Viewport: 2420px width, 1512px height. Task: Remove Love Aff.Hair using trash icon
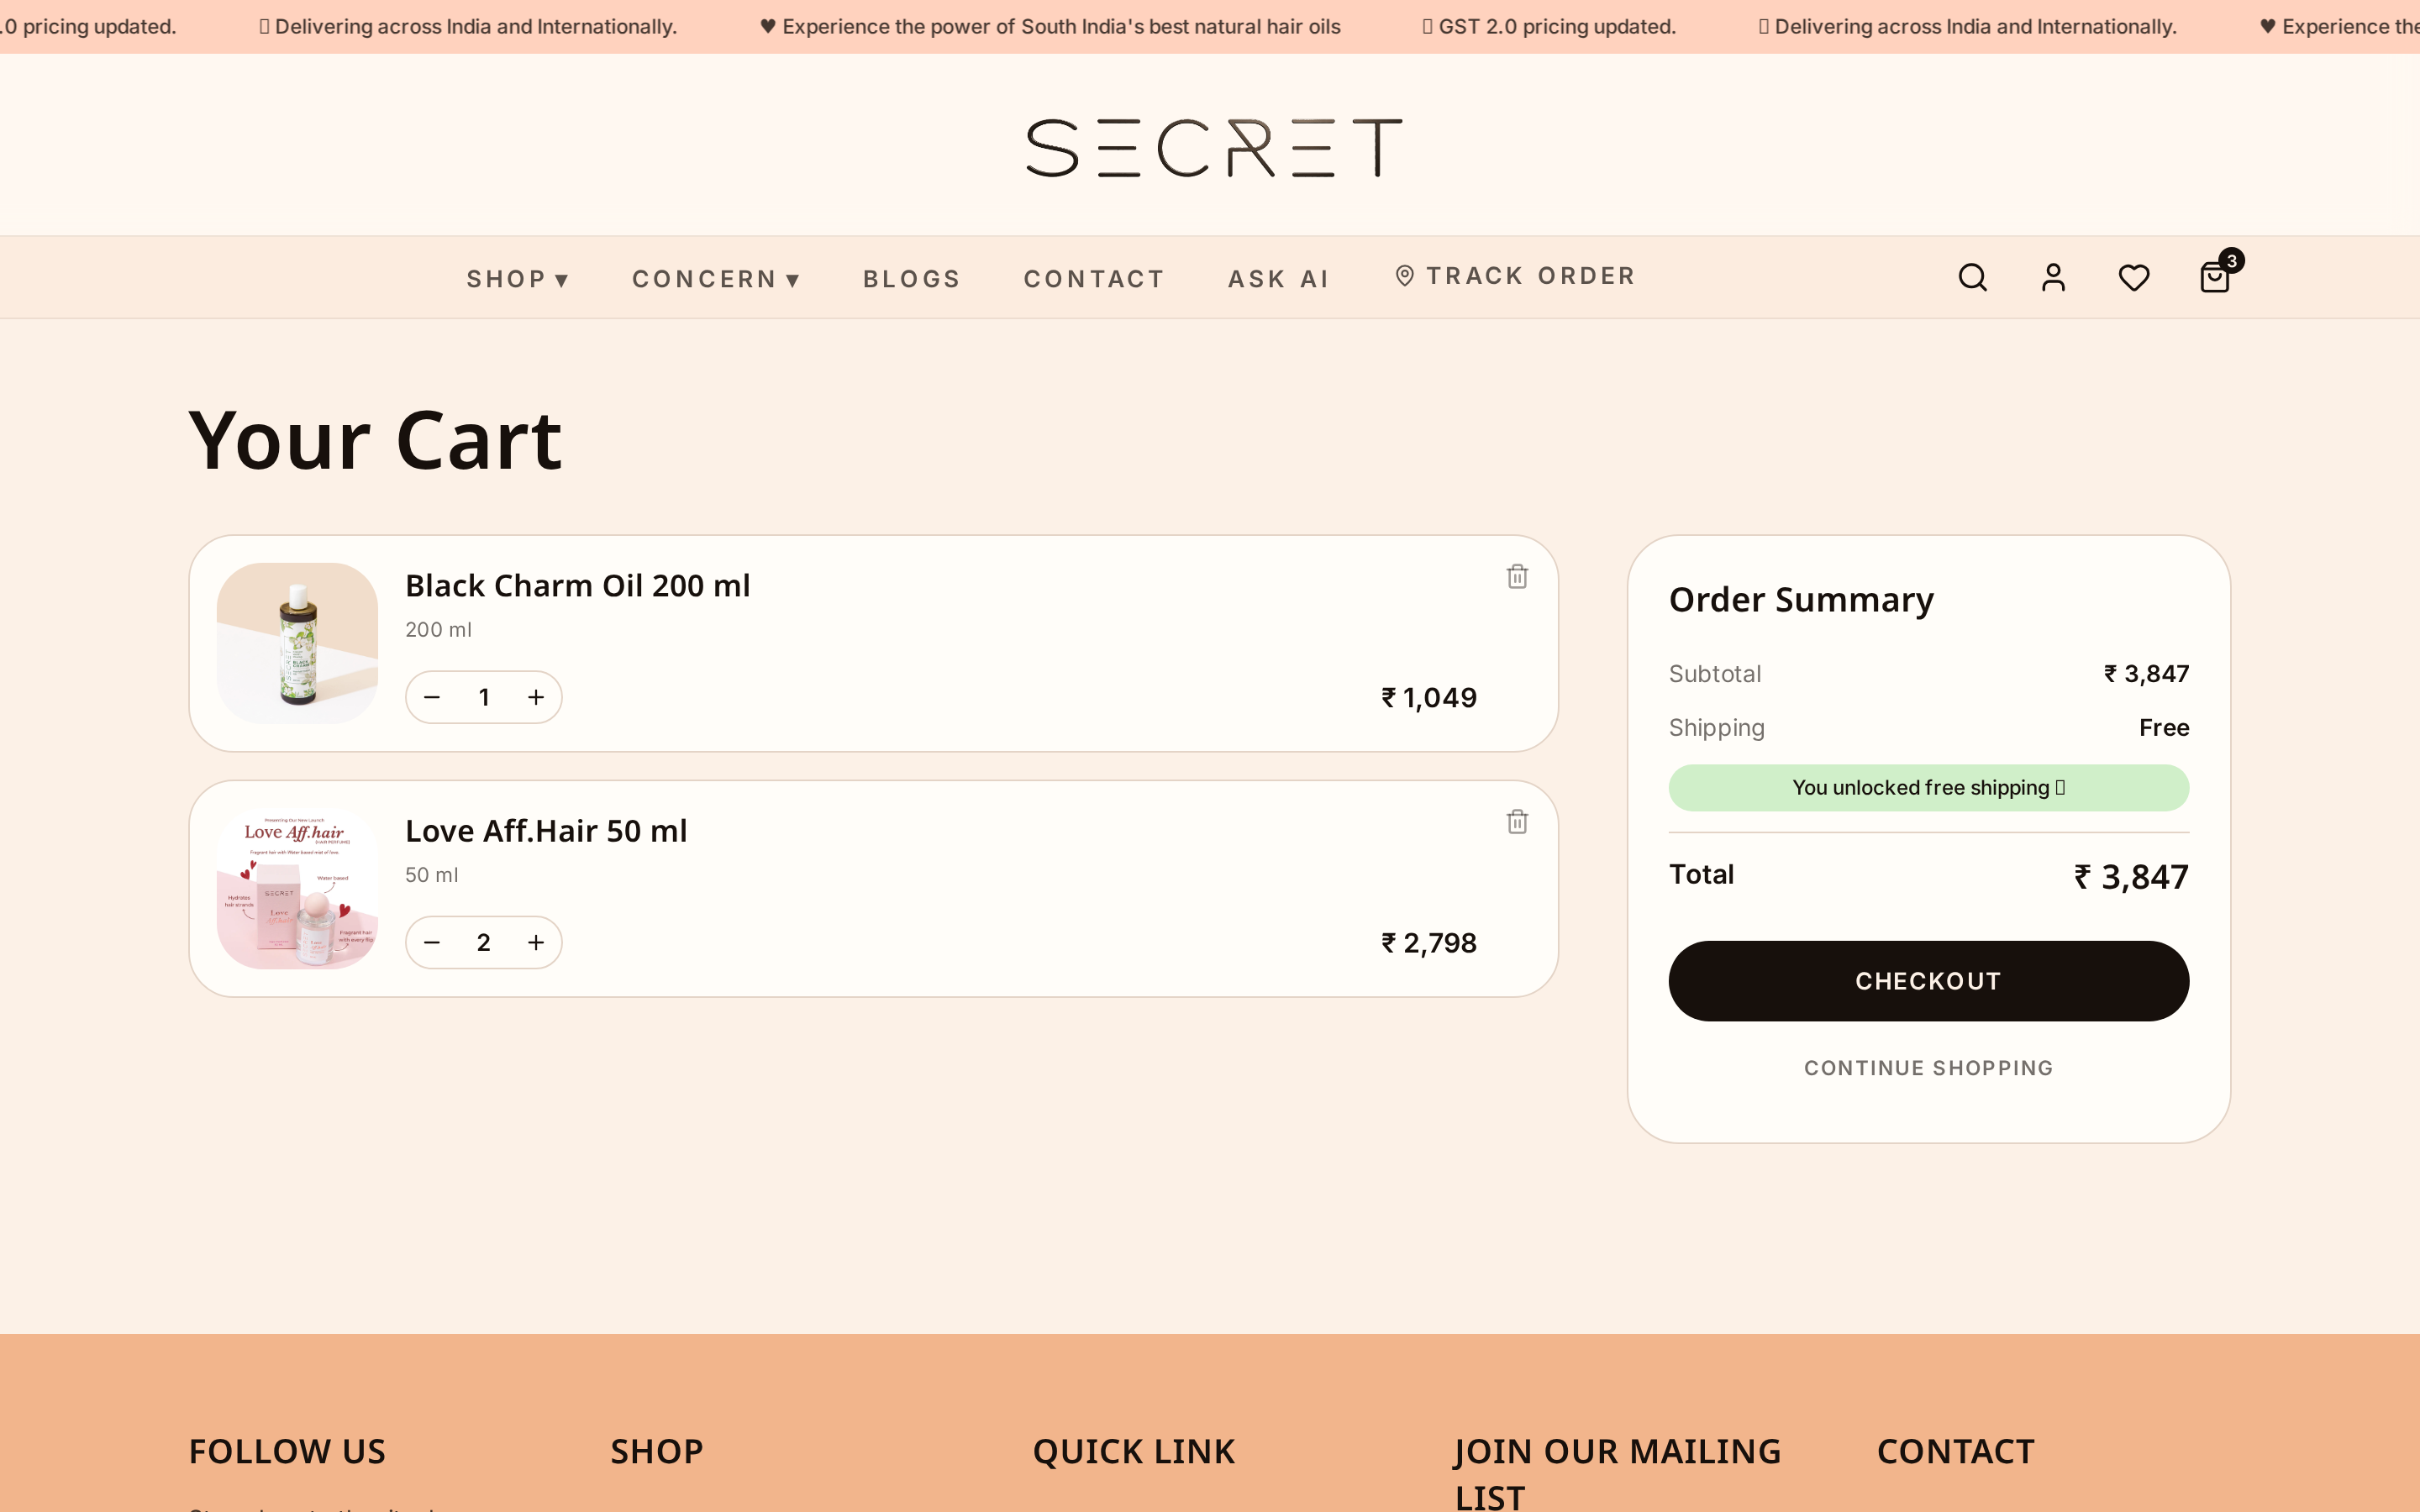(1517, 821)
